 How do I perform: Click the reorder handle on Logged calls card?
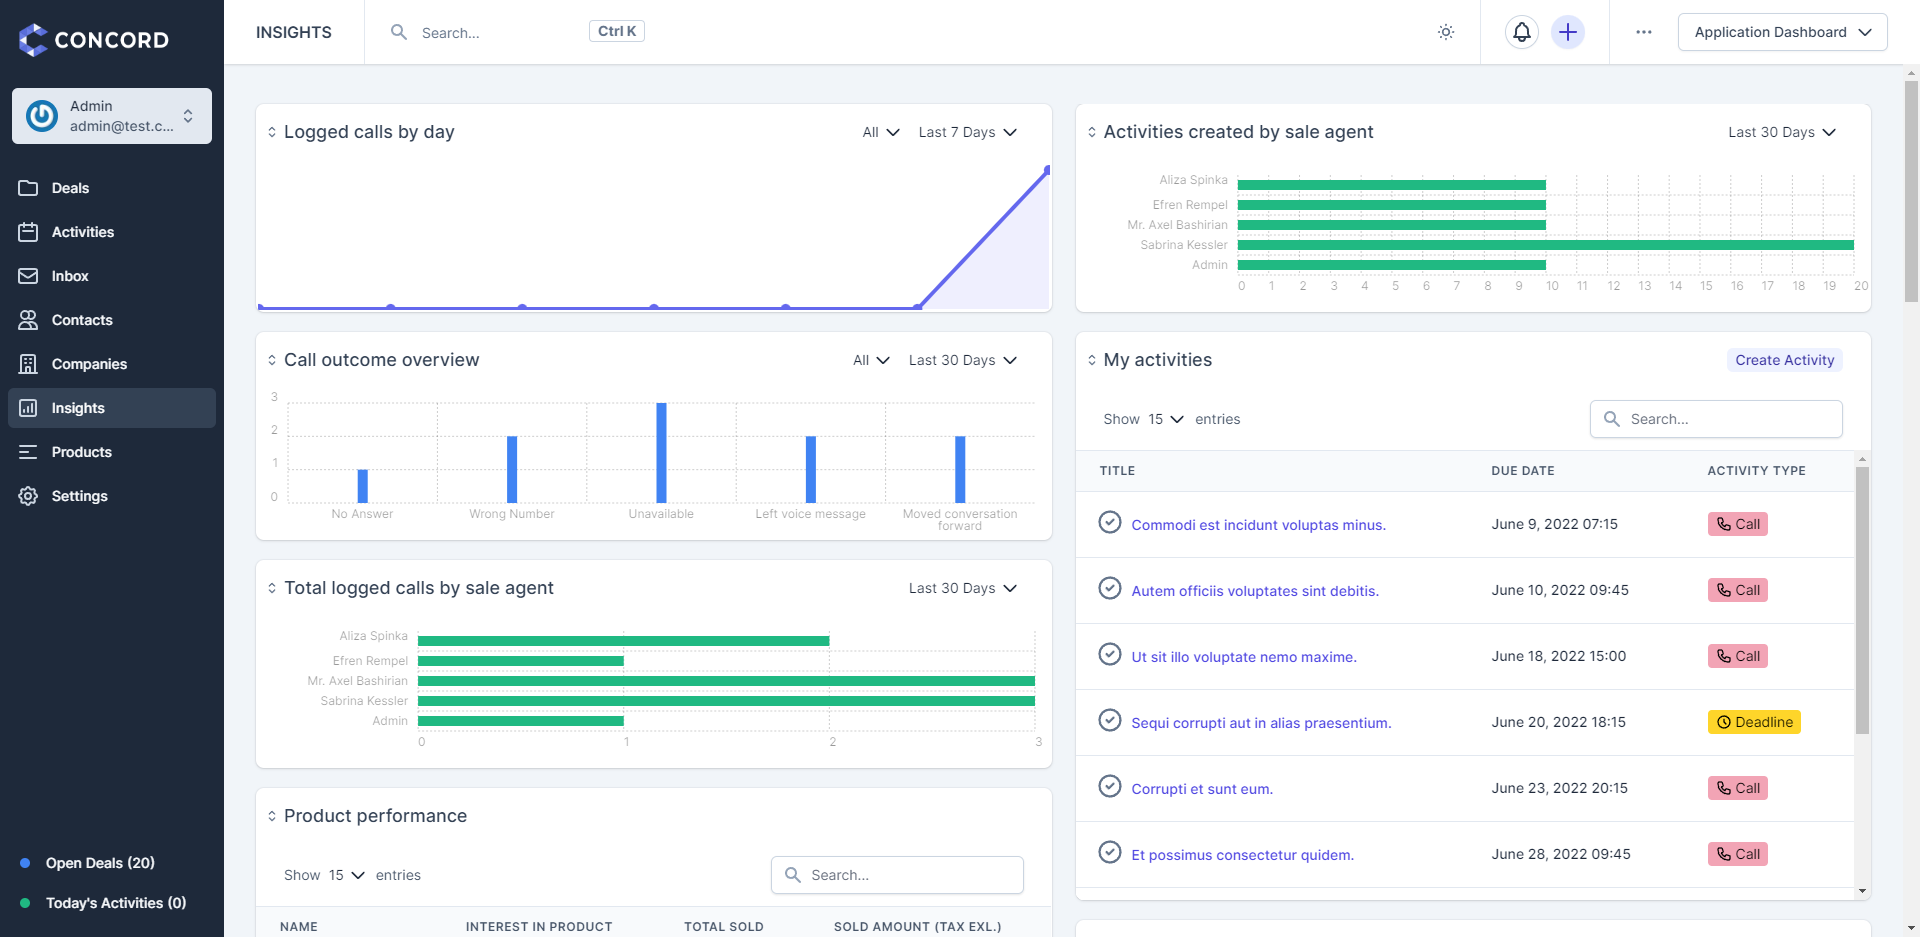272,132
